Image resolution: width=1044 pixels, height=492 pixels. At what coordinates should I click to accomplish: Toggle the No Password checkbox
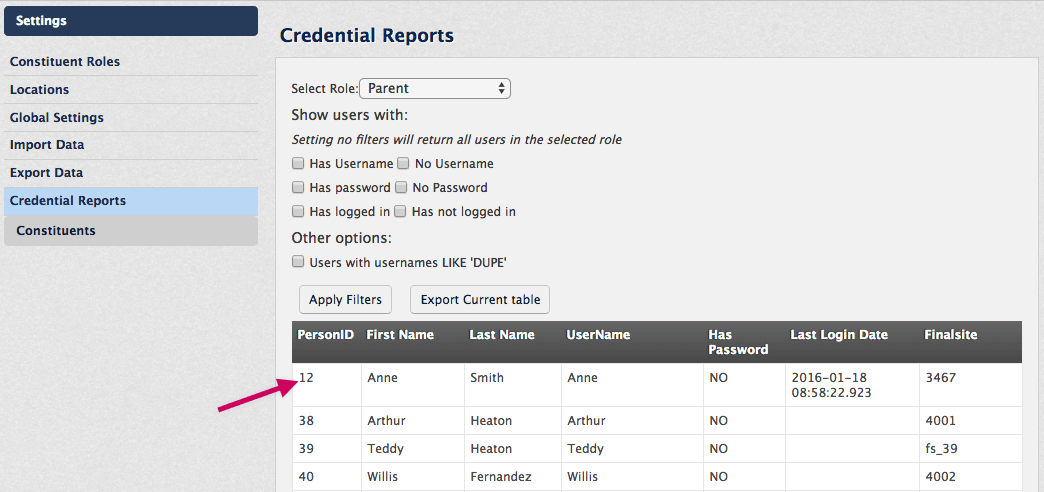click(400, 188)
